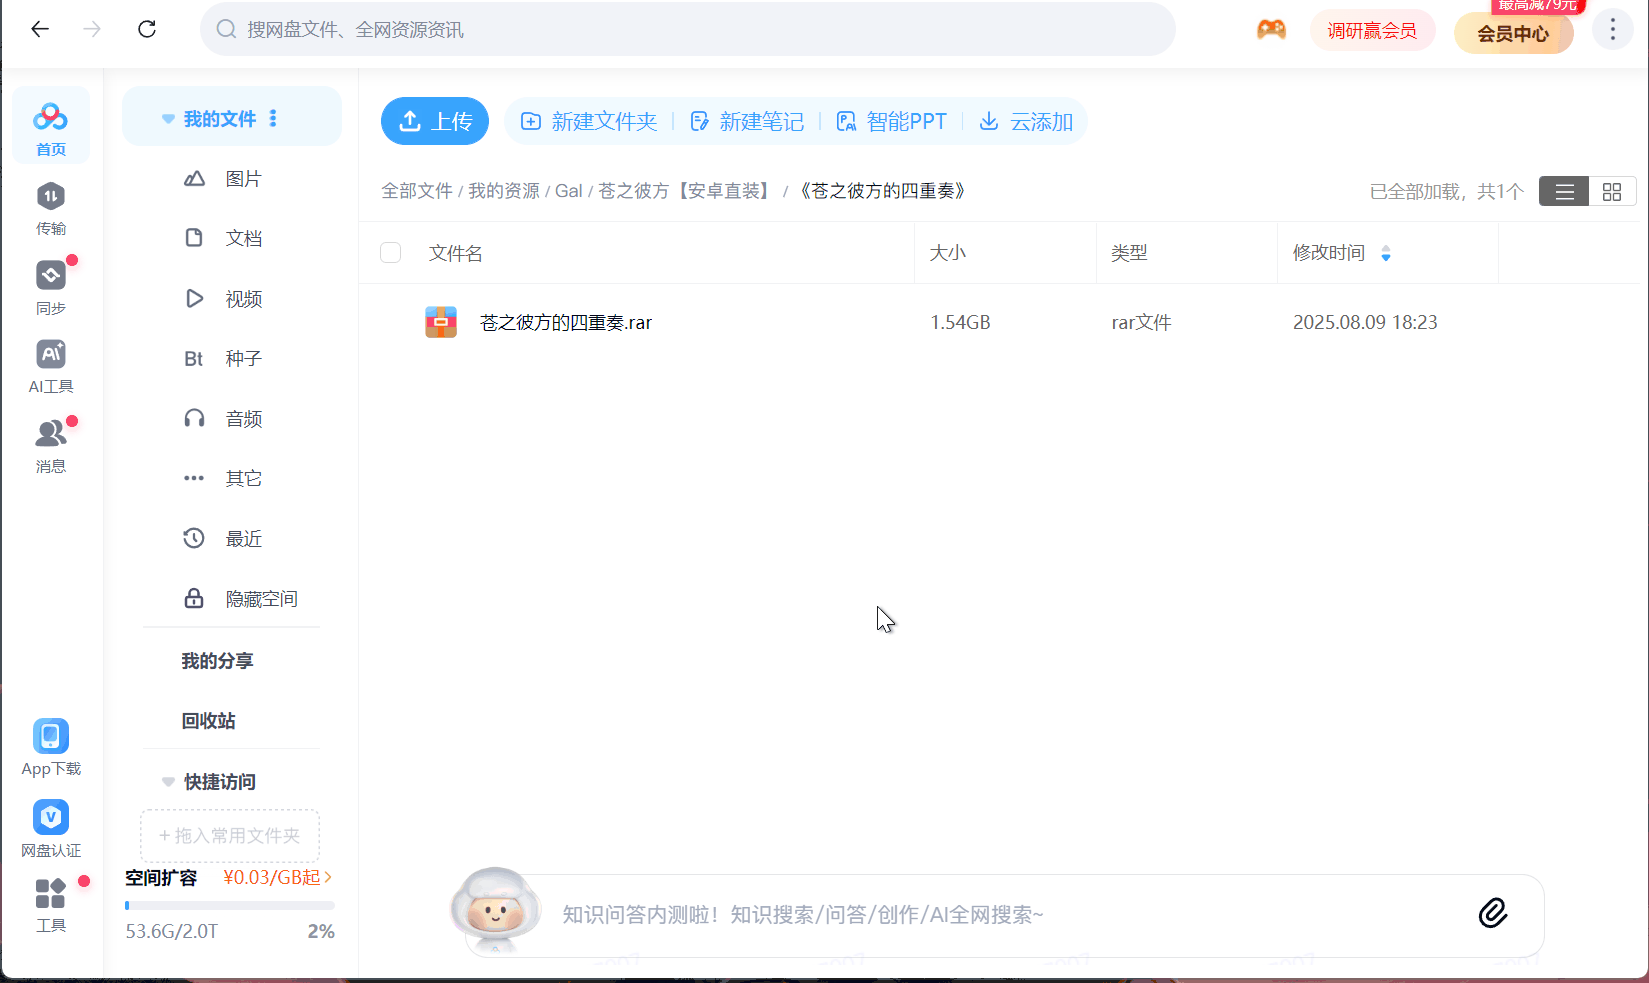This screenshot has width=1649, height=983.
Task: Switch to grid view layout
Action: [1612, 190]
